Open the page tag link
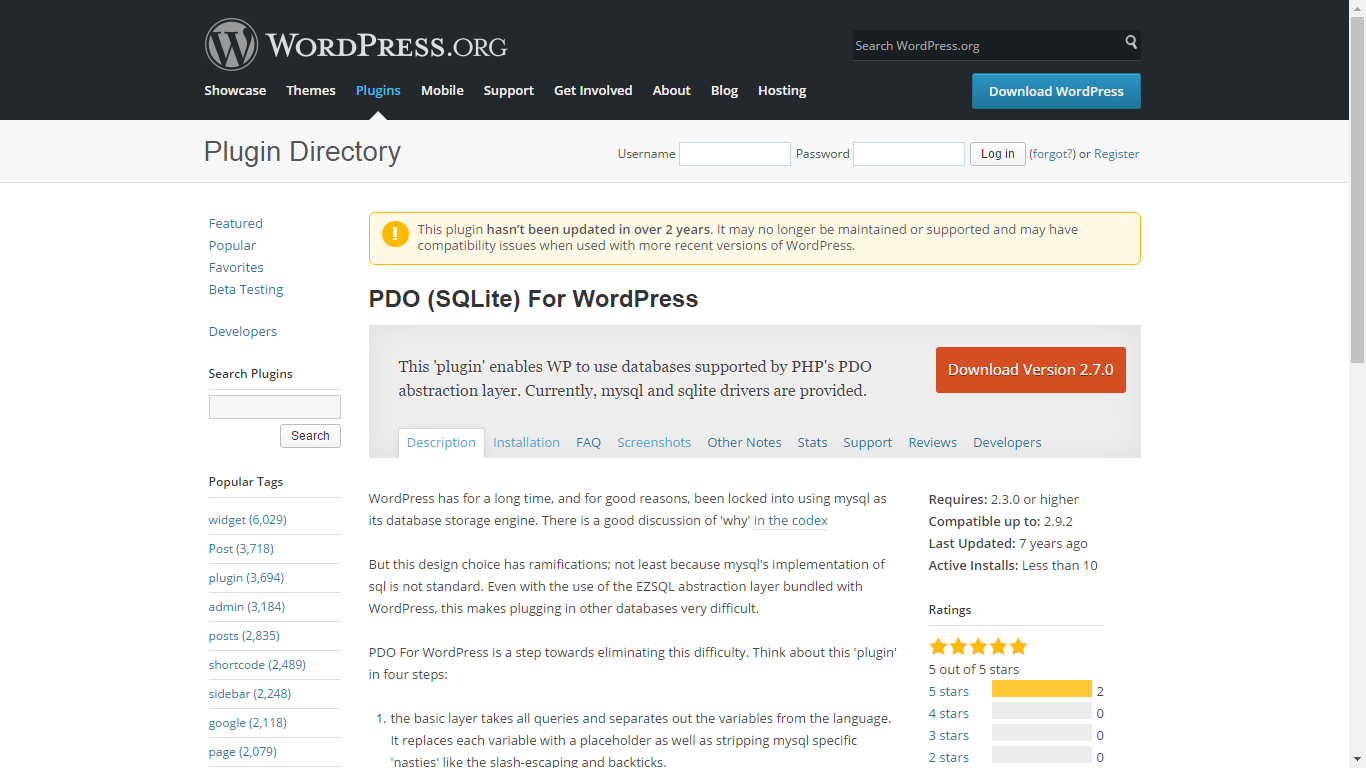 (x=243, y=752)
